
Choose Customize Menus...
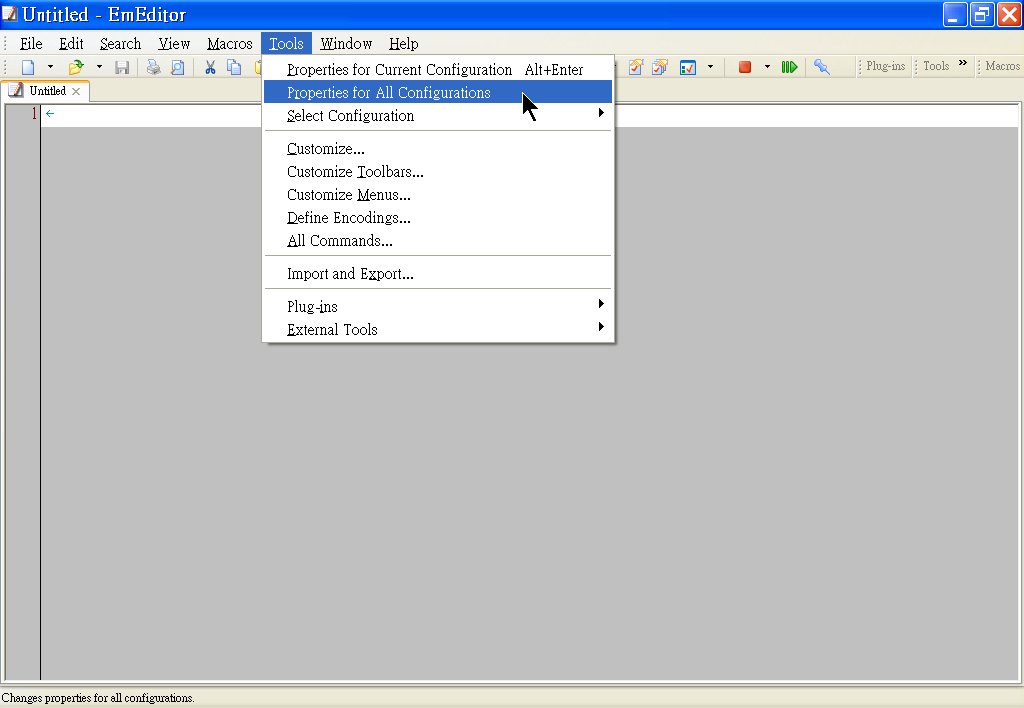pyautogui.click(x=438, y=194)
